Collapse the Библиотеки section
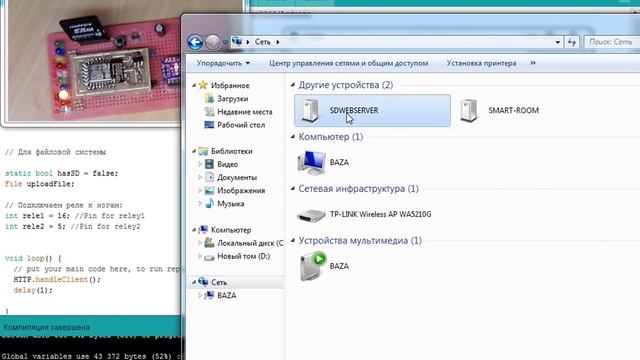This screenshot has height=360, width=640. [x=194, y=151]
